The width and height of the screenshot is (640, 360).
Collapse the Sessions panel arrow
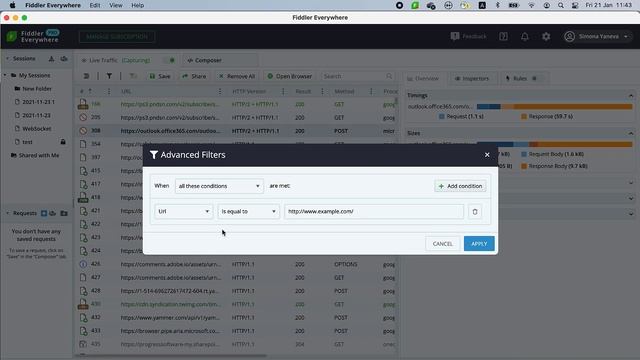[x=7, y=59]
